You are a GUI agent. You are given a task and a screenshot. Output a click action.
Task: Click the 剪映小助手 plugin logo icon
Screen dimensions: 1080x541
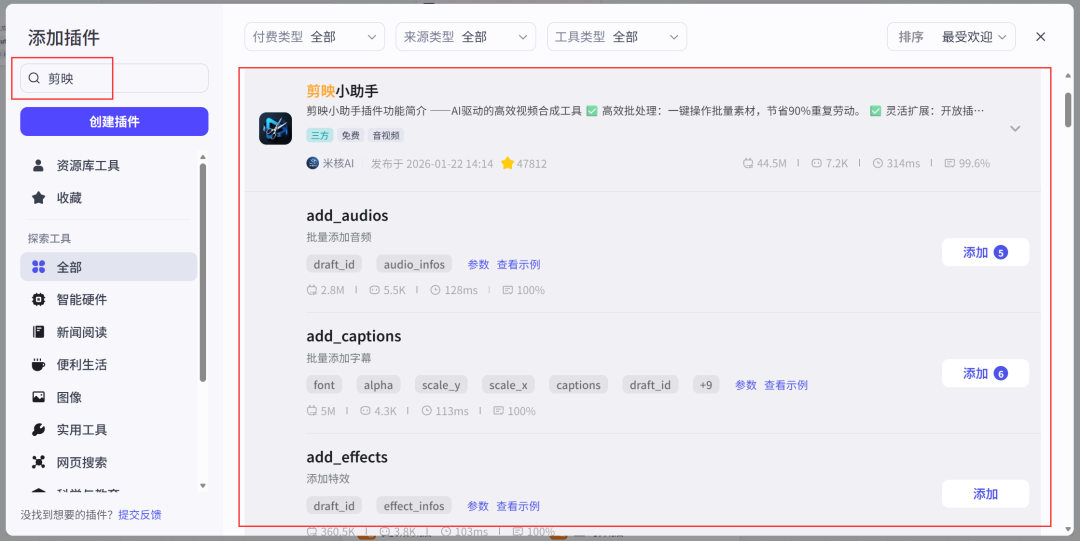[x=275, y=128]
